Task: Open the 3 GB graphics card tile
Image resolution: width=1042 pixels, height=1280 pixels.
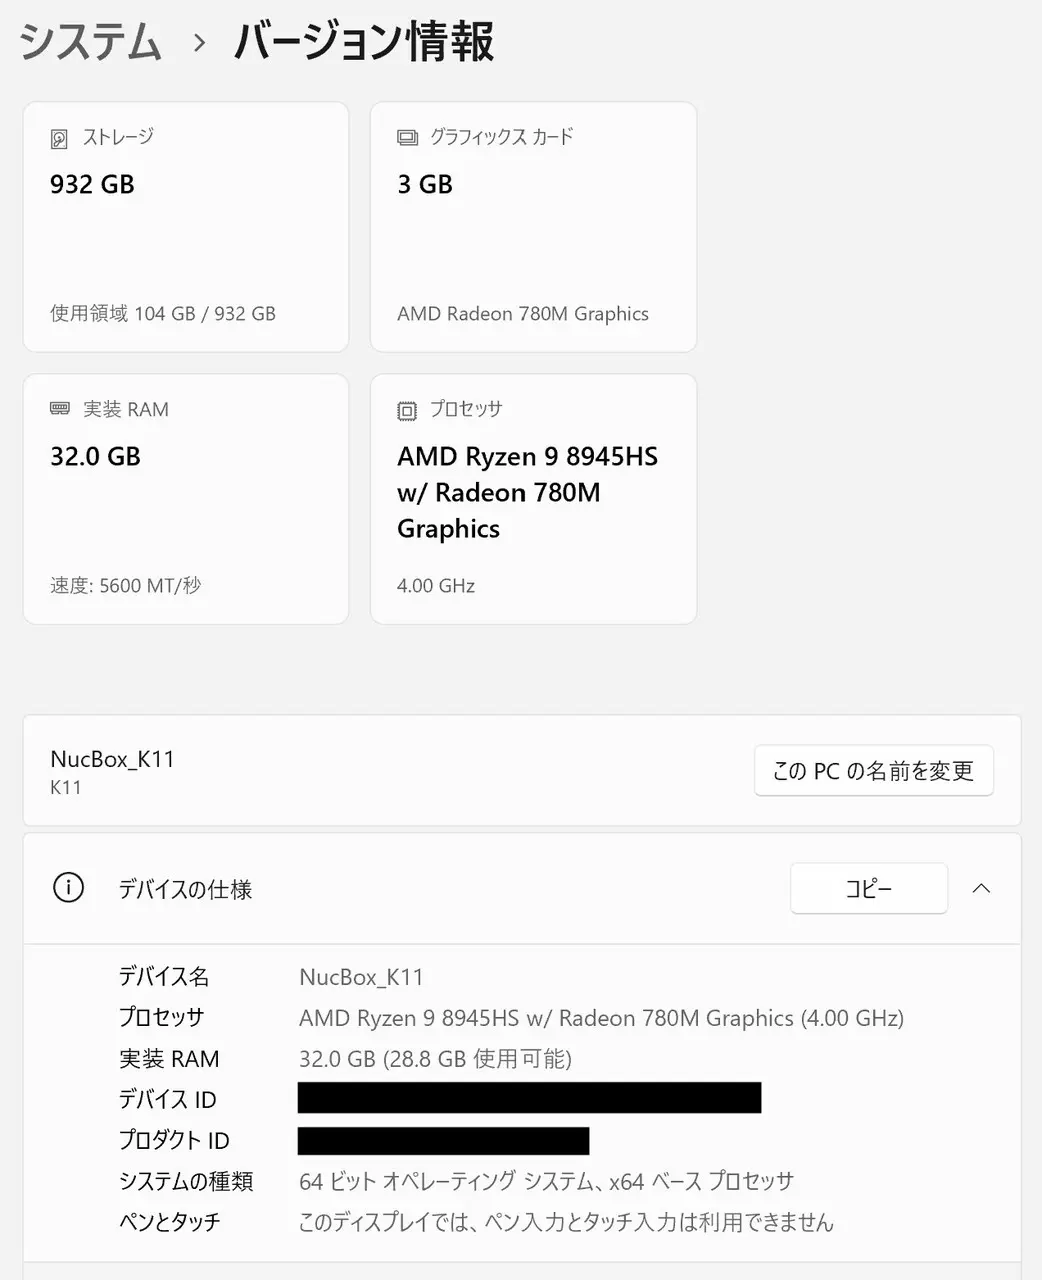Action: tap(533, 227)
